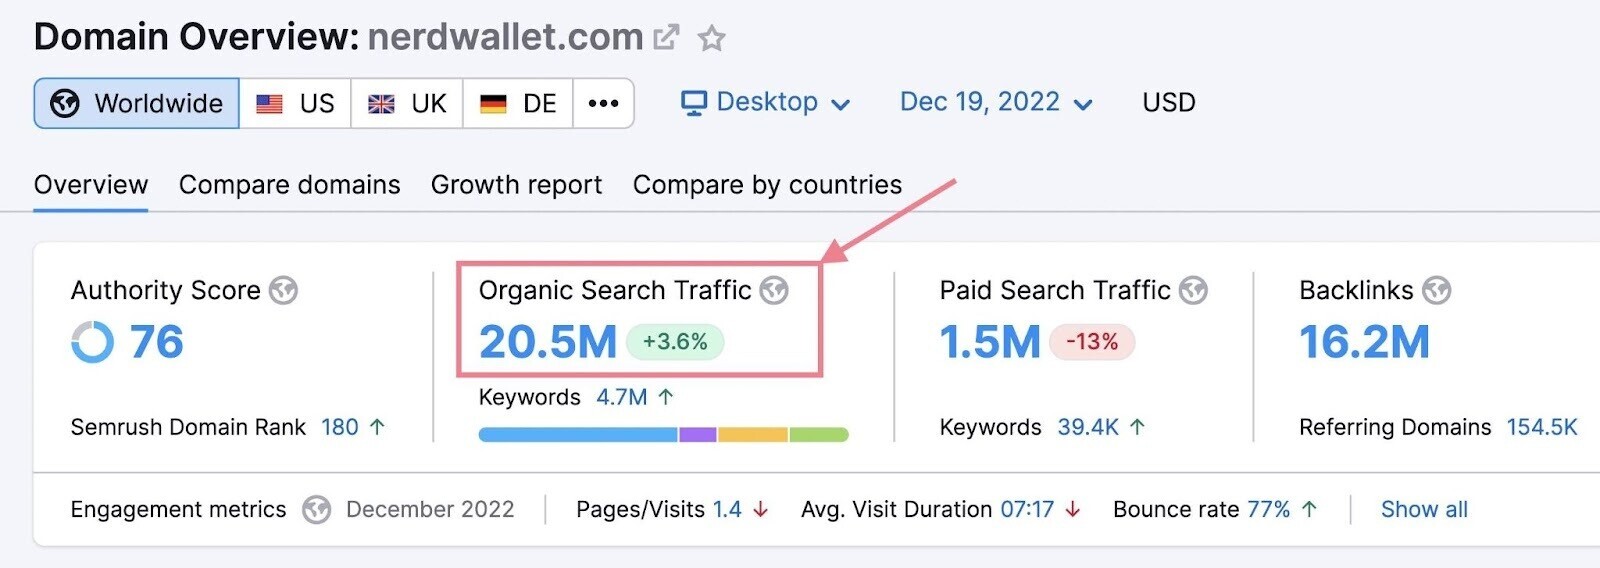Click down arrow next to Pages/Visits
Screen dimensions: 1600x568
760,510
